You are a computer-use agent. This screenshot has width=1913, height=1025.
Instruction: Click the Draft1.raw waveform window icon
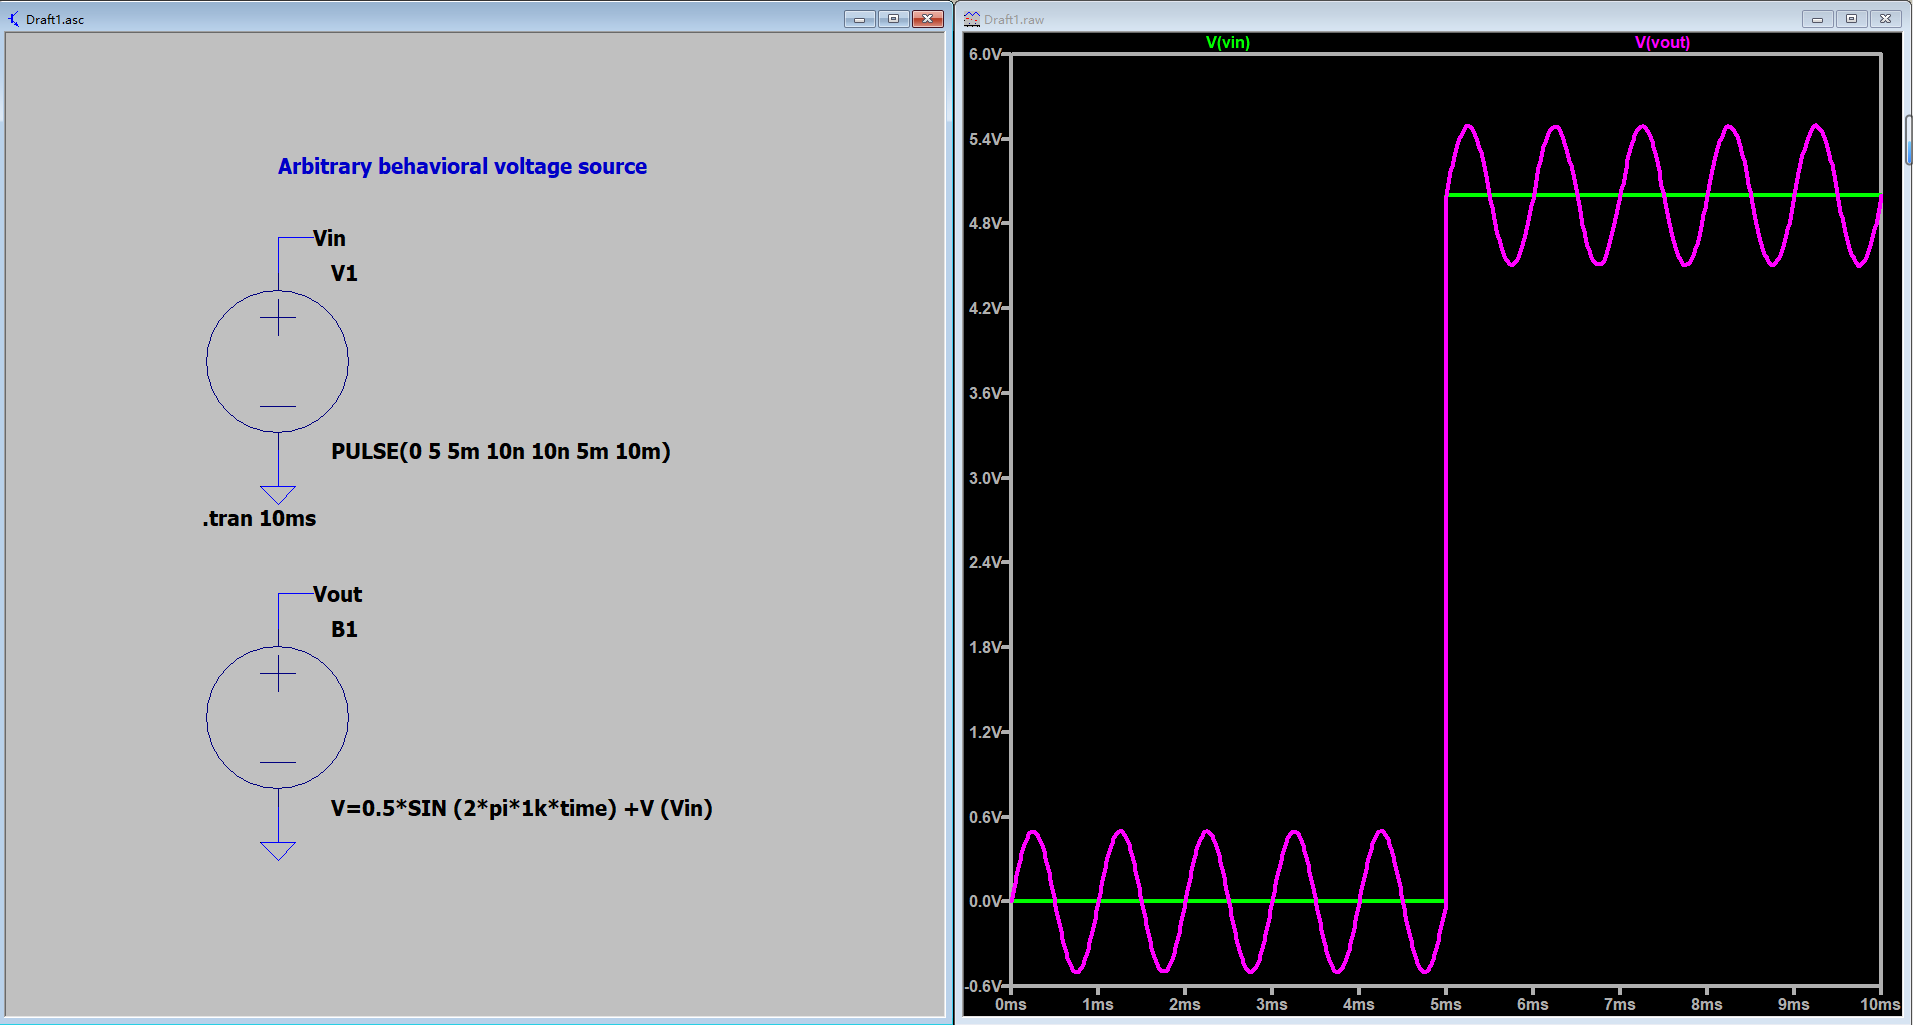point(971,19)
